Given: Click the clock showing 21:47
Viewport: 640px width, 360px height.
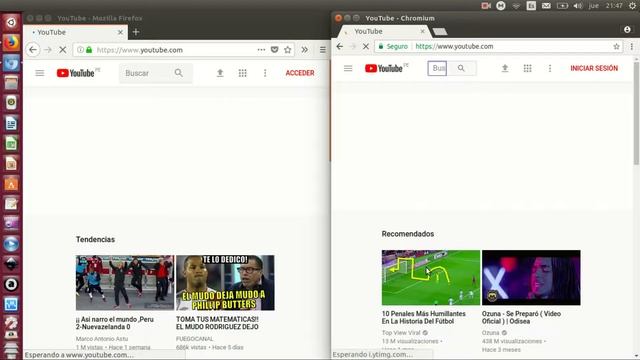Looking at the screenshot, I should [614, 6].
